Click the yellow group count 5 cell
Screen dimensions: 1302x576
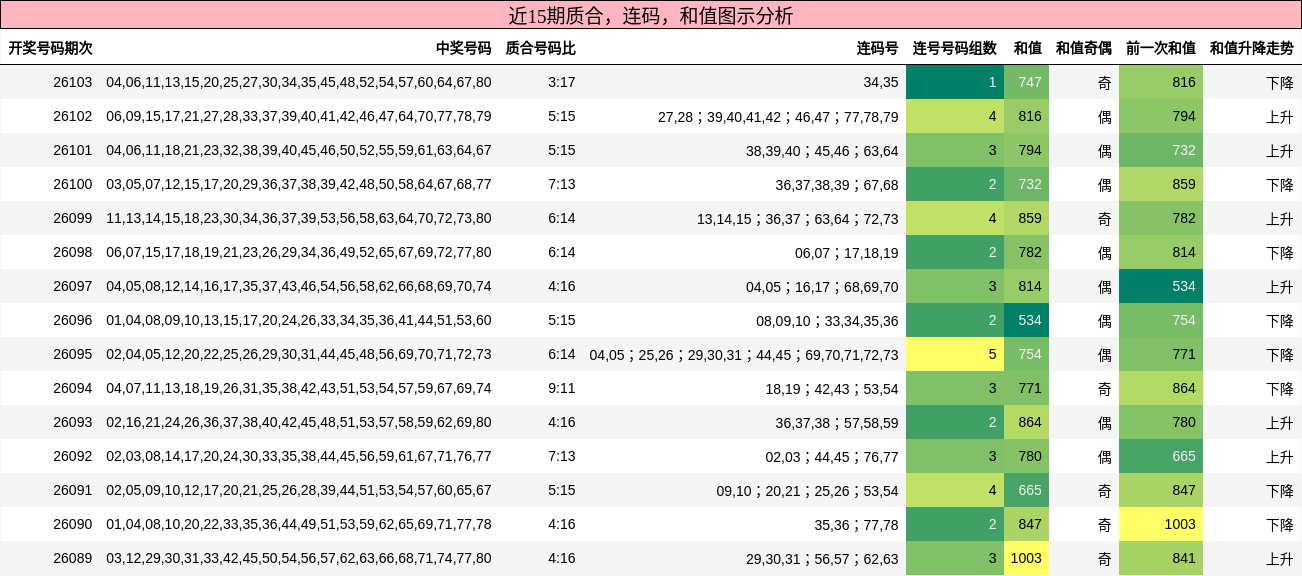tap(955, 354)
